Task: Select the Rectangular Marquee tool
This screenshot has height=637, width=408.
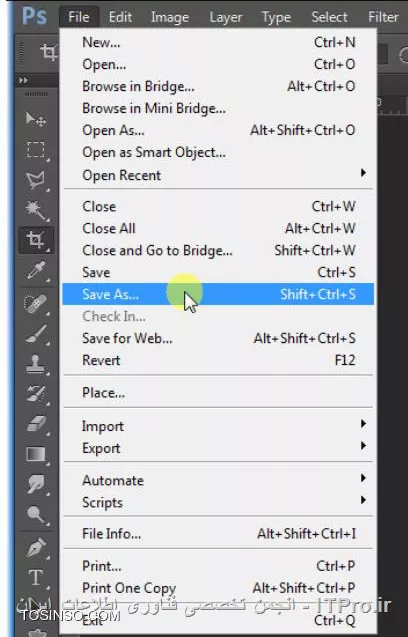Action: [36, 150]
